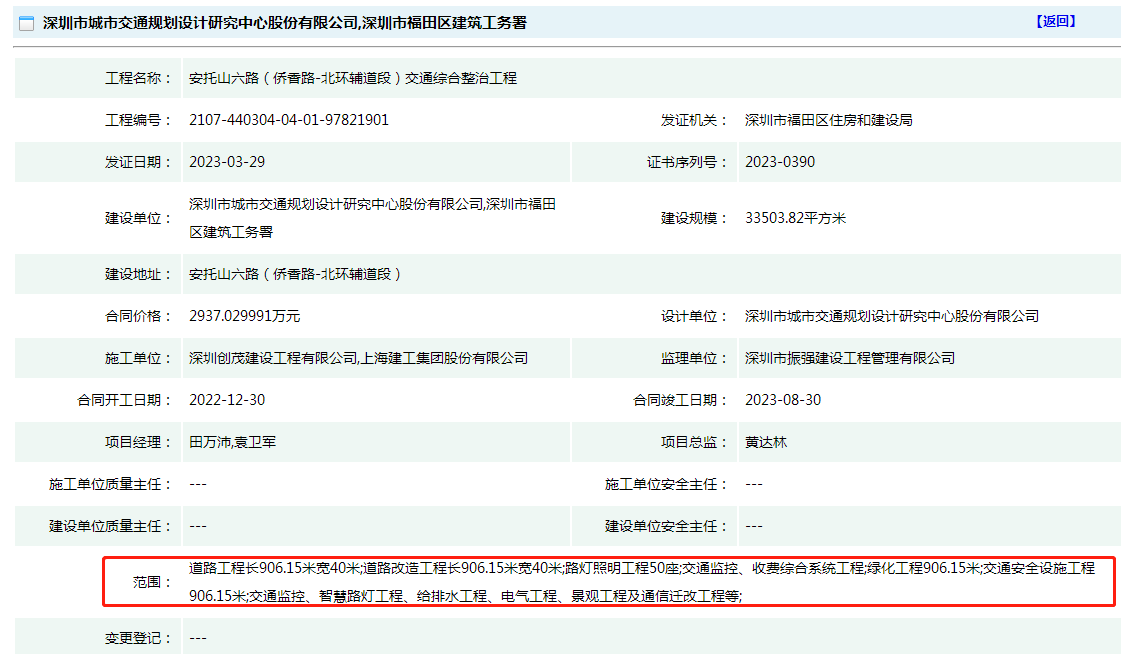Select the 建设规模 value 33503.82平方米
This screenshot has height=654, width=1121.
795,218
